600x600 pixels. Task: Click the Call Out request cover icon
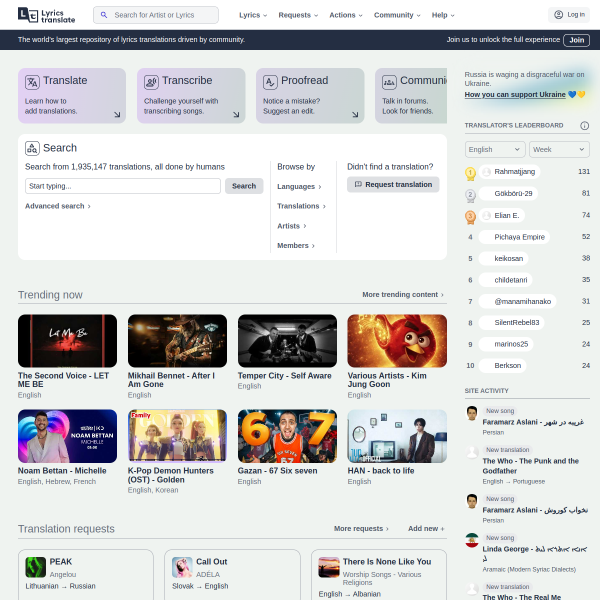pyautogui.click(x=182, y=567)
